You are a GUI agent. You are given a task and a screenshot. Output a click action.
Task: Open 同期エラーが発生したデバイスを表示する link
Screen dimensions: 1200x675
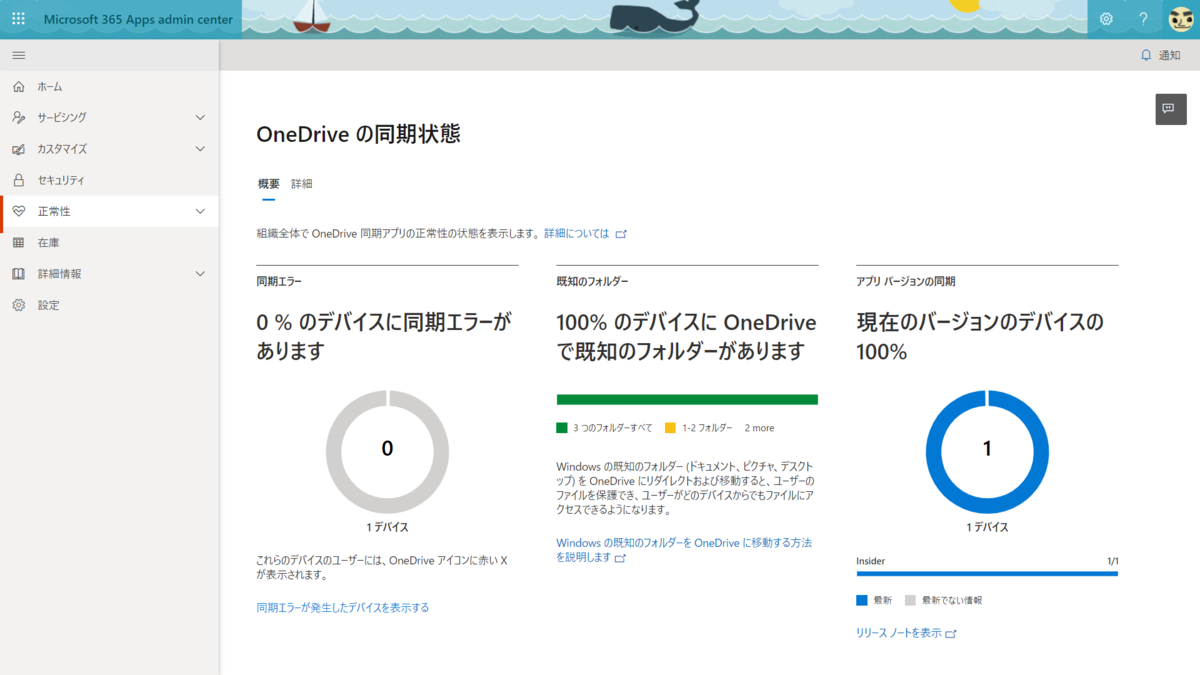point(343,607)
